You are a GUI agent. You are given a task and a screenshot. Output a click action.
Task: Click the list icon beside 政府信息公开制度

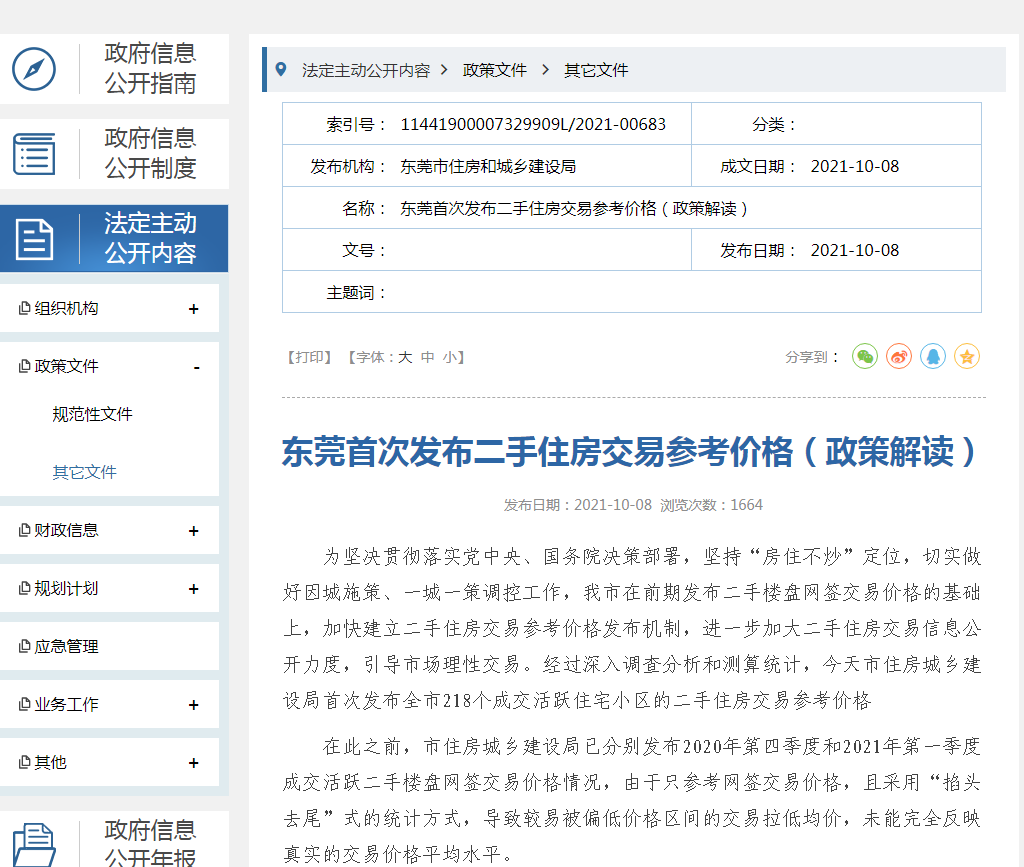(34, 154)
